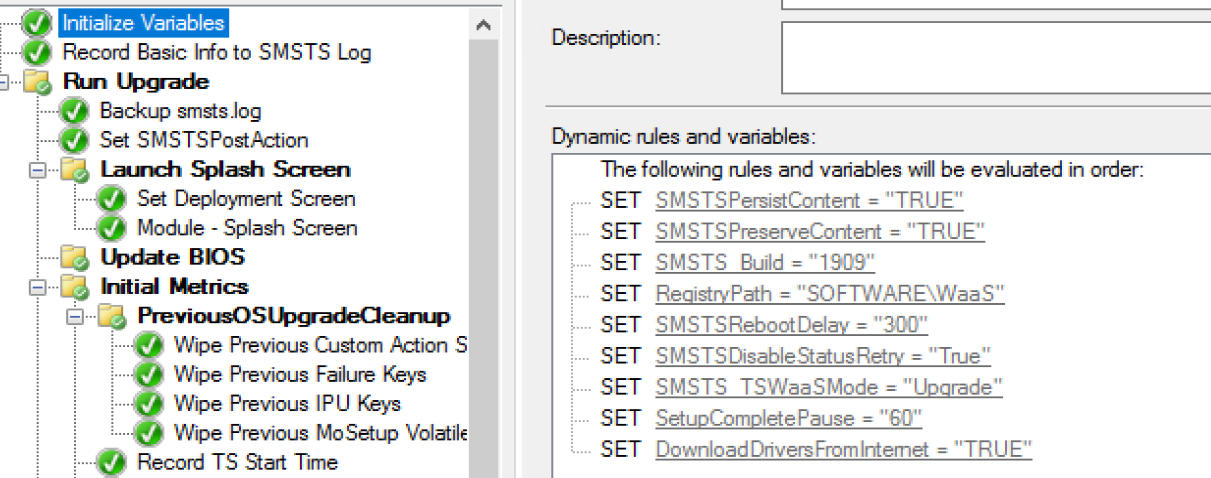This screenshot has height=478, width=1211.
Task: Open the SMSTS_Build = "1909" variable link
Action: pyautogui.click(x=765, y=263)
